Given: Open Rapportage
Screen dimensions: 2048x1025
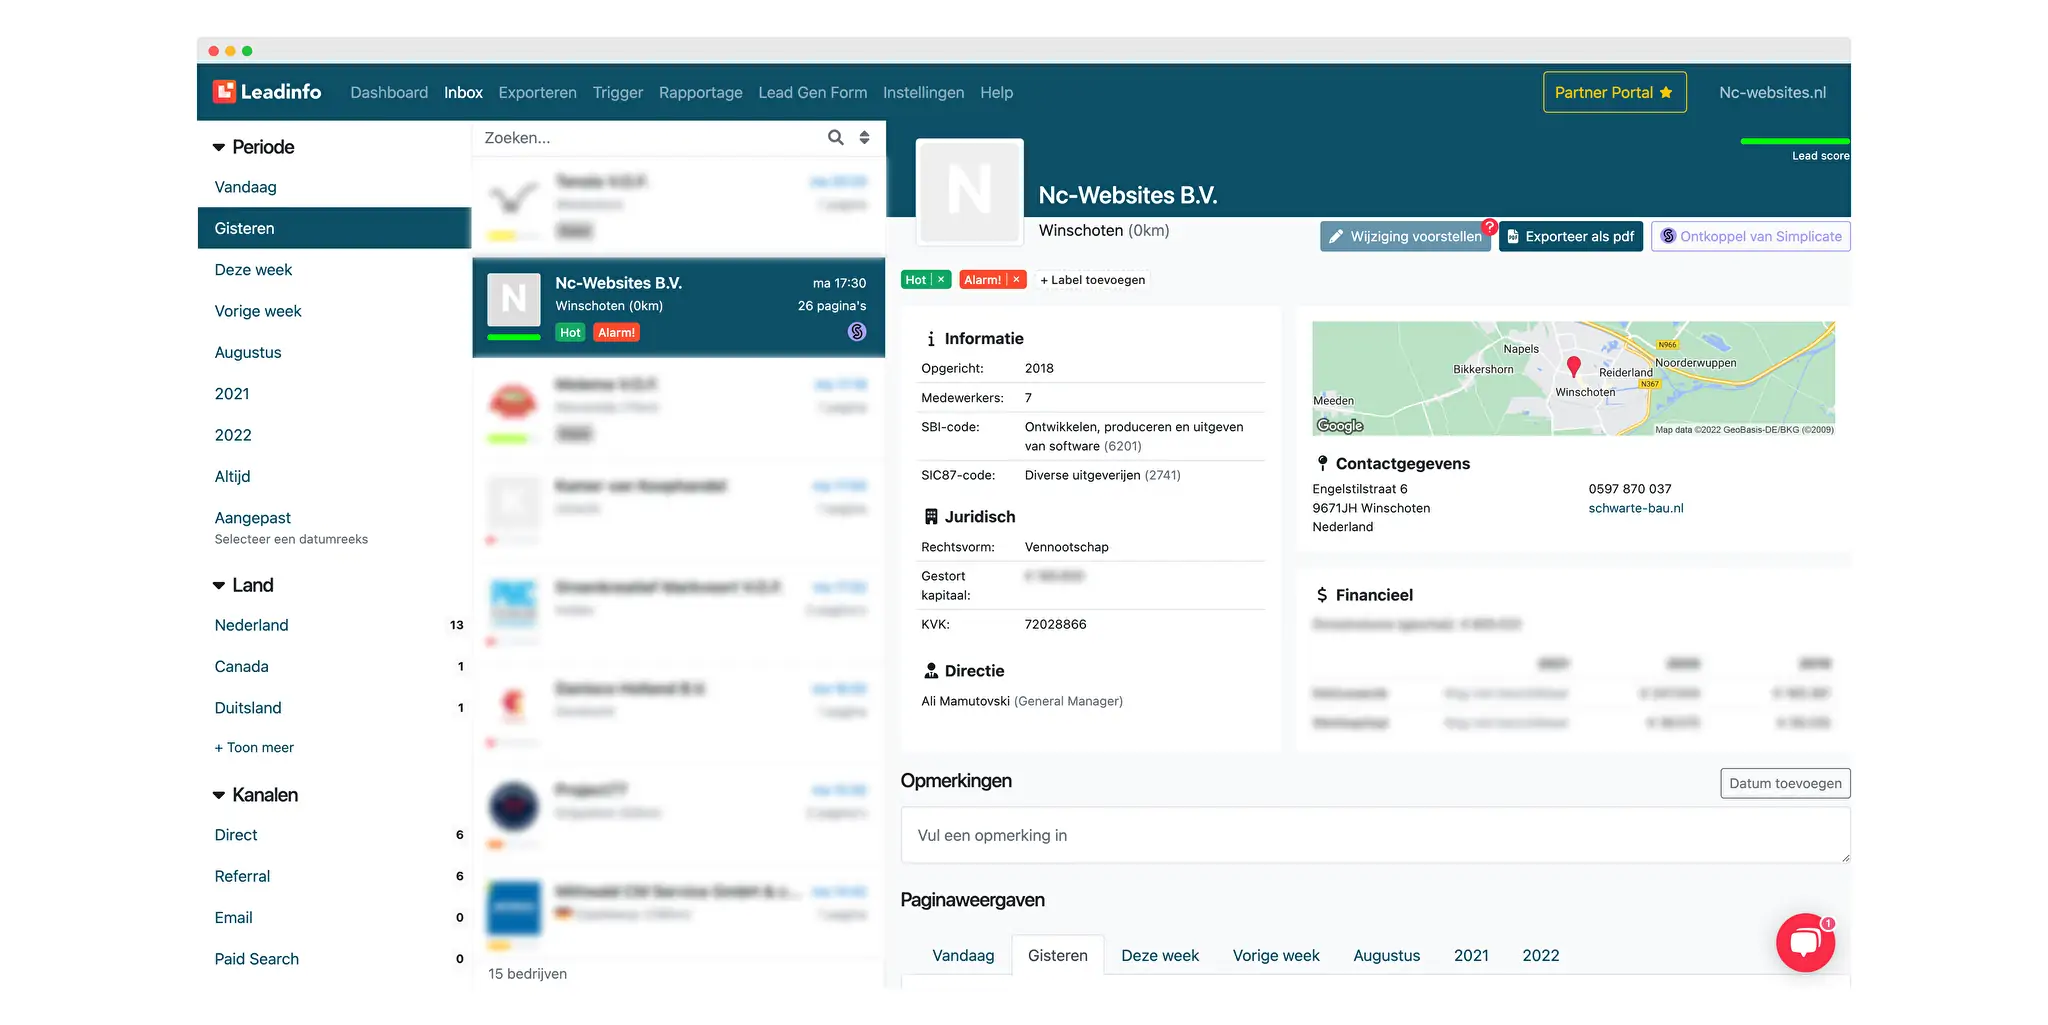Looking at the screenshot, I should click(700, 92).
